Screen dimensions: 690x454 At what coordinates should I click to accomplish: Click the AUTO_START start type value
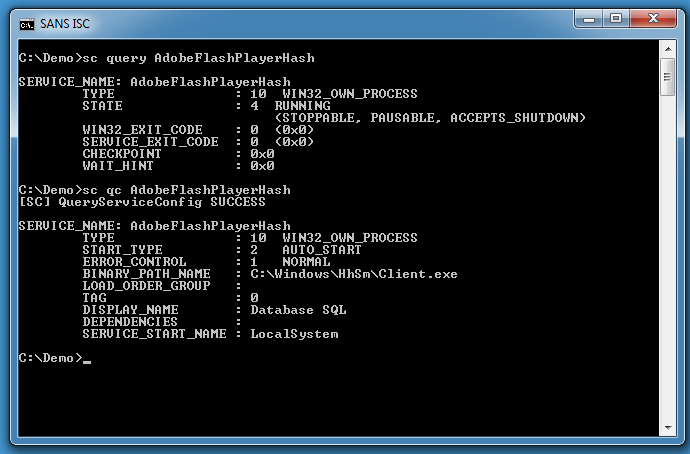(322, 249)
